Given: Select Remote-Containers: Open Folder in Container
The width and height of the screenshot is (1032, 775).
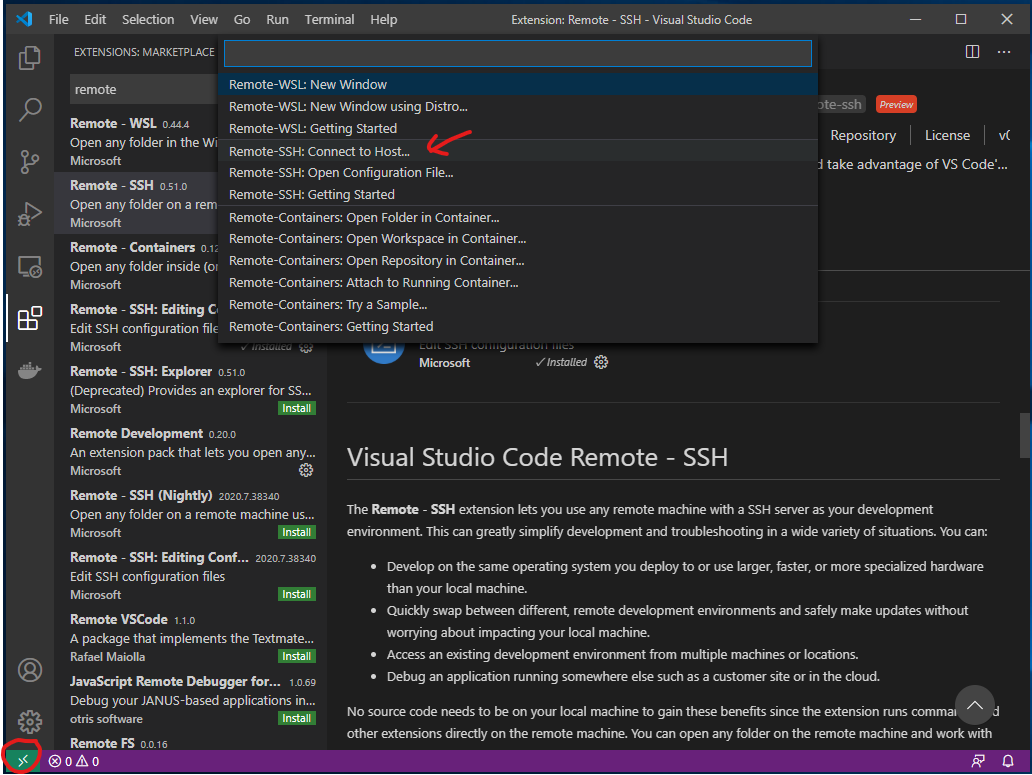Looking at the screenshot, I should coord(518,217).
